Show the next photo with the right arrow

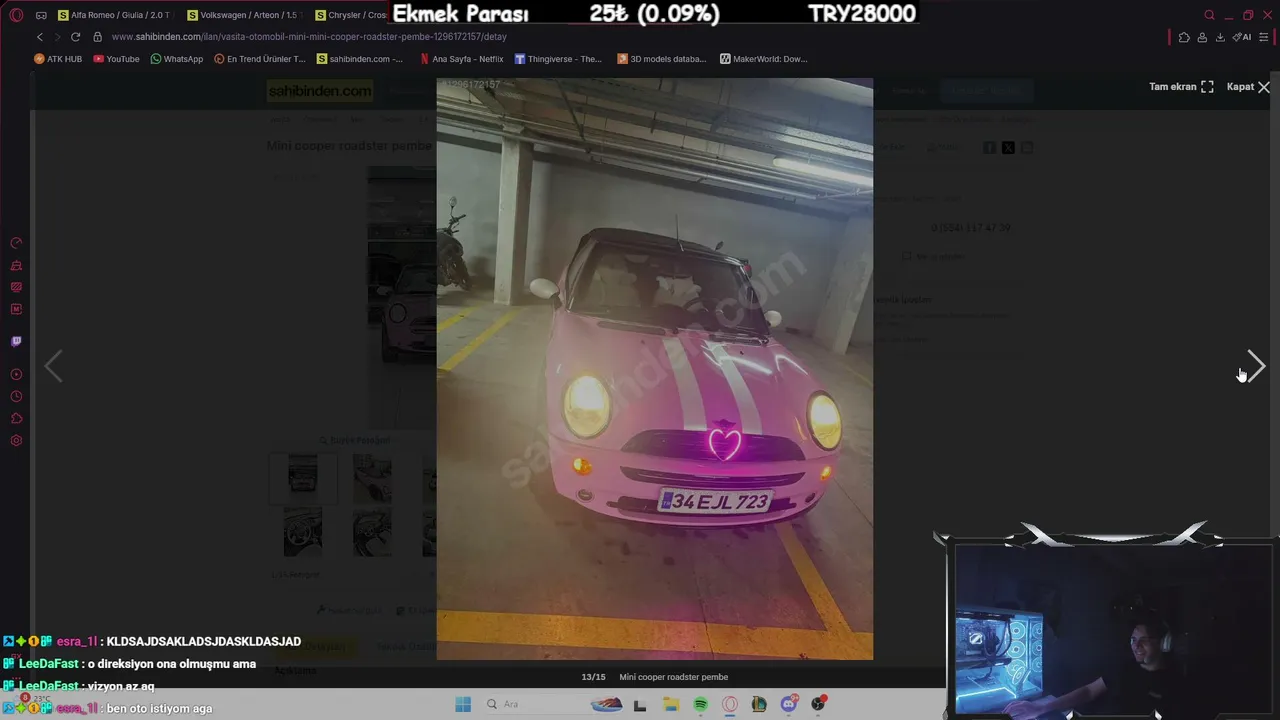(x=1256, y=367)
